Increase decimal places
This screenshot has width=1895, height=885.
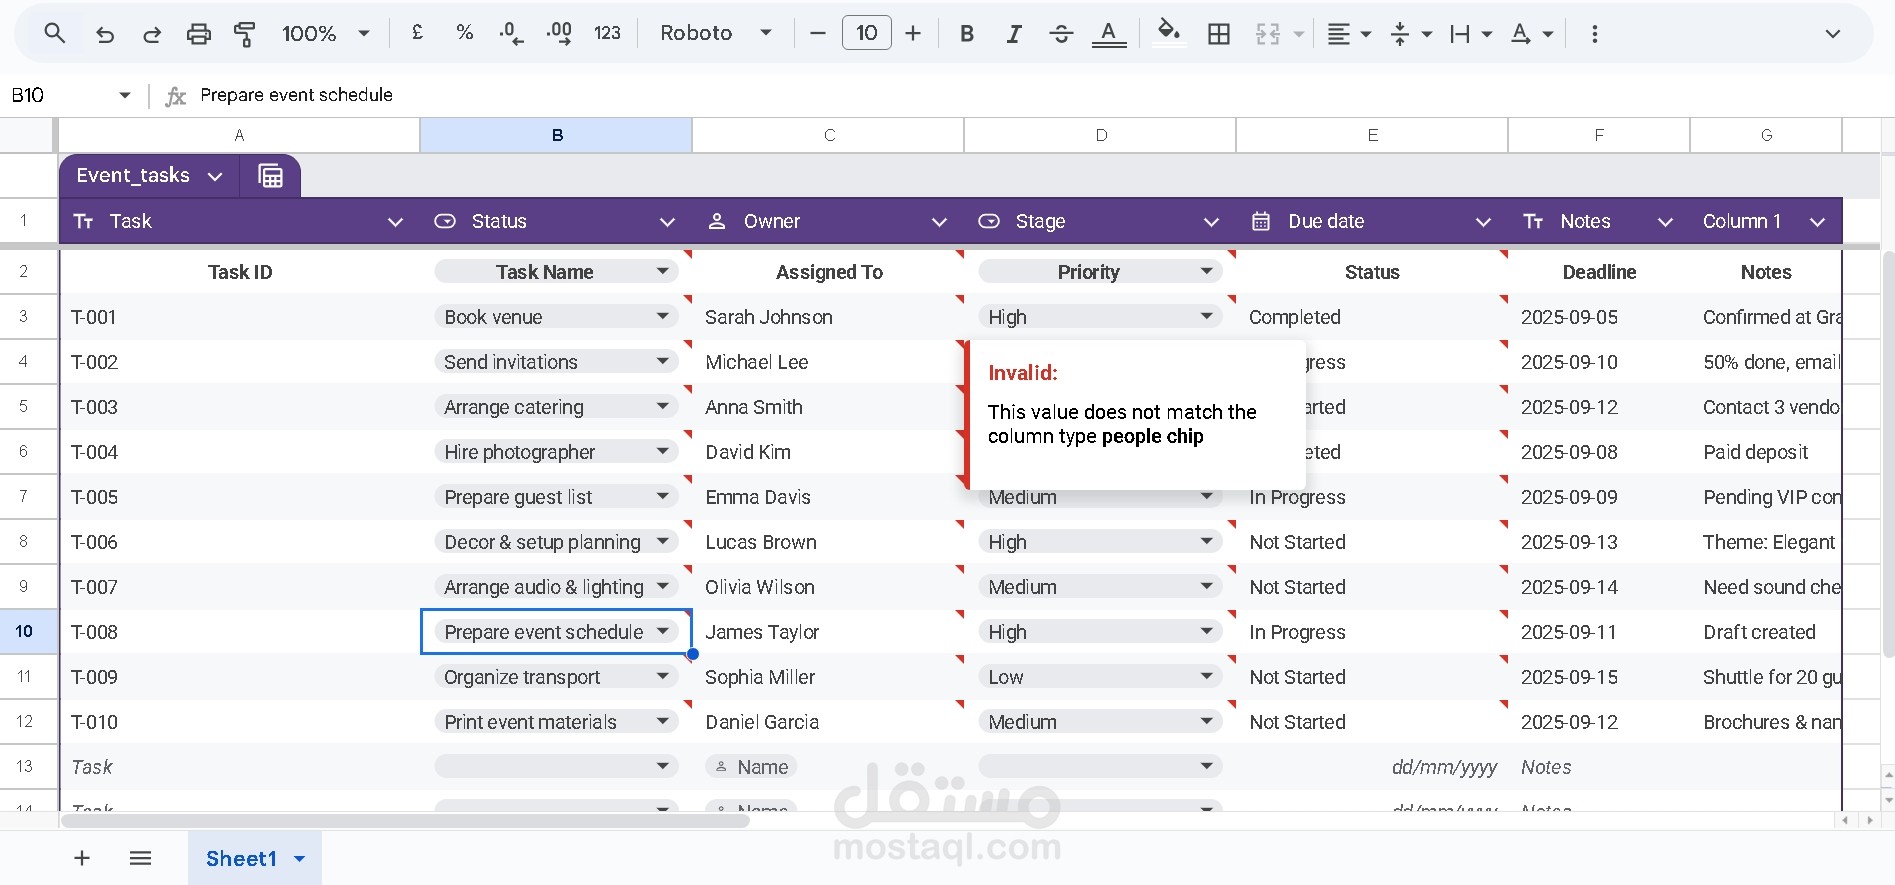point(559,34)
